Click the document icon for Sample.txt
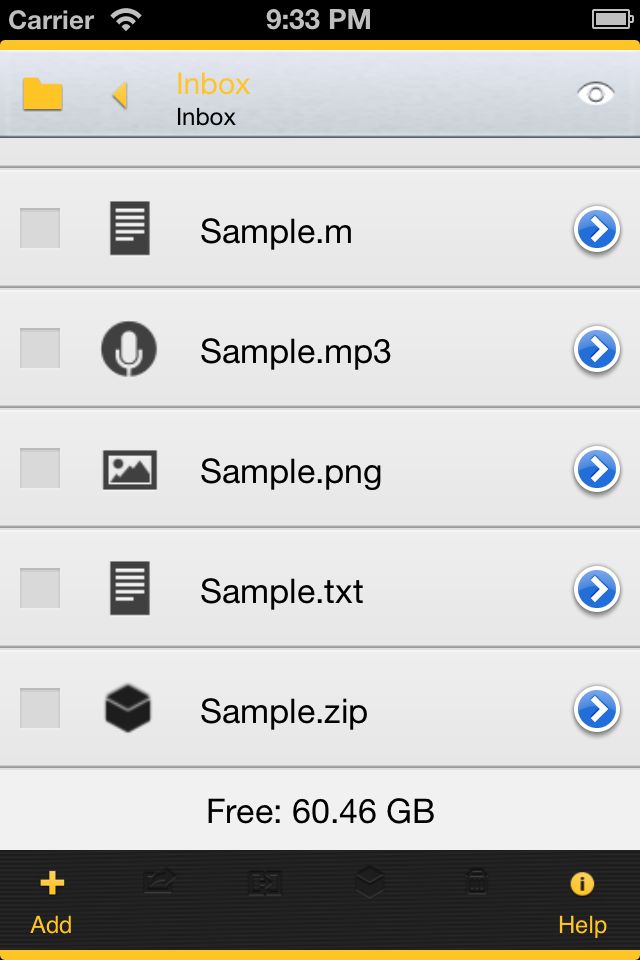Viewport: 640px width, 960px height. (130, 588)
